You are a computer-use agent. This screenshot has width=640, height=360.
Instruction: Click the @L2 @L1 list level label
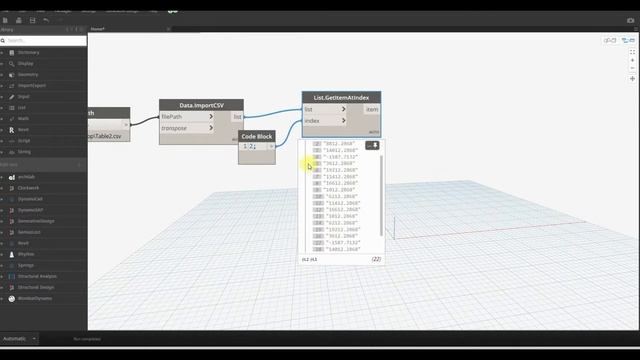coord(309,259)
